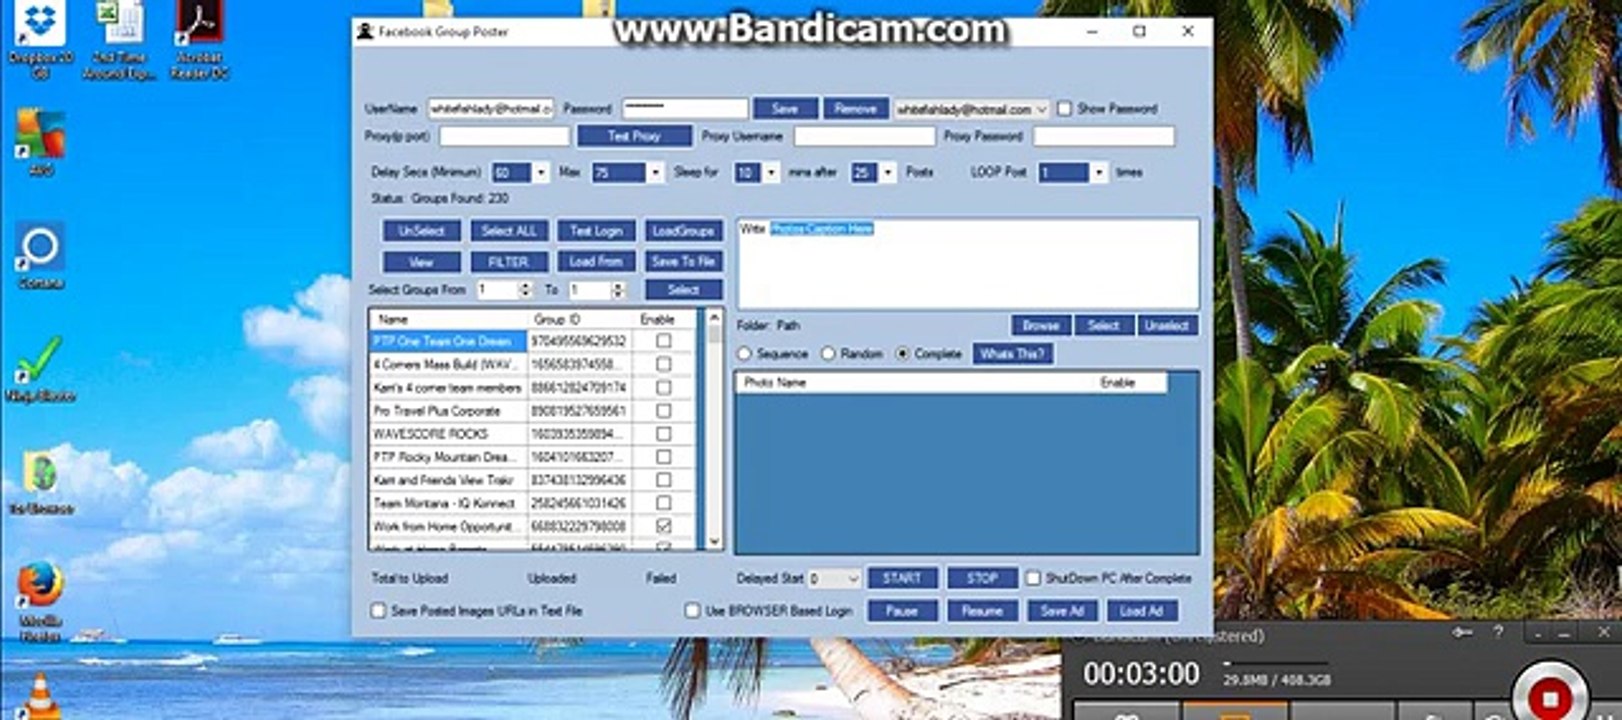Click the group list scroll down arrow
The height and width of the screenshot is (720, 1622).
[714, 541]
